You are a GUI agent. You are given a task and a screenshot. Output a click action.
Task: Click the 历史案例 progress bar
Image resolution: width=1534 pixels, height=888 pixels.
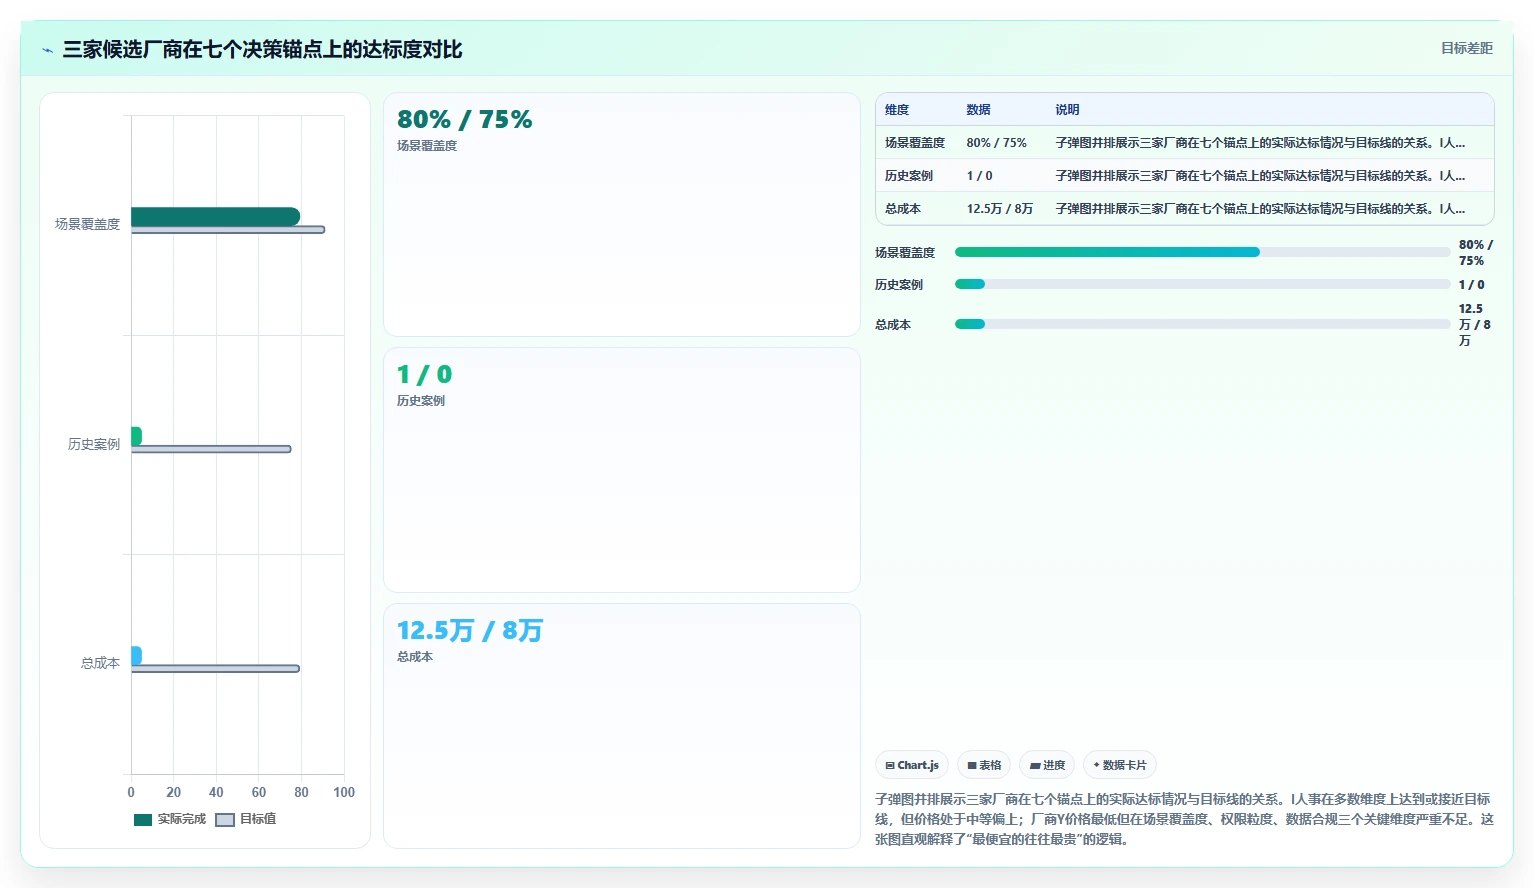point(1202,284)
